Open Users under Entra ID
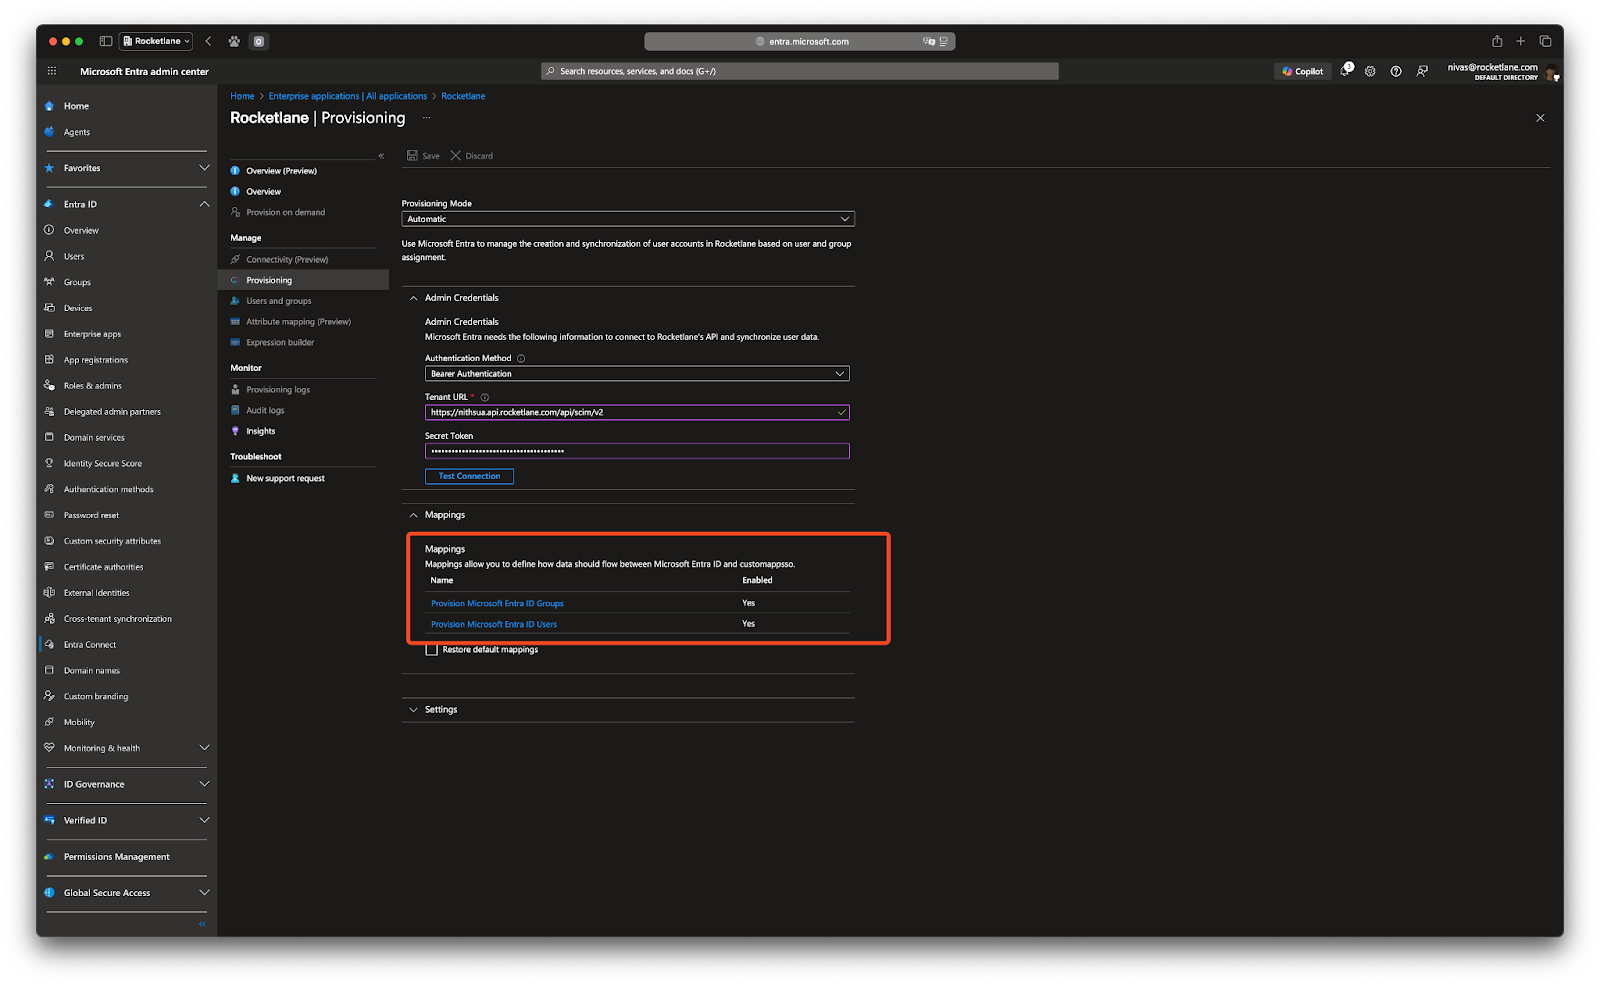The height and width of the screenshot is (985, 1600). coord(74,256)
